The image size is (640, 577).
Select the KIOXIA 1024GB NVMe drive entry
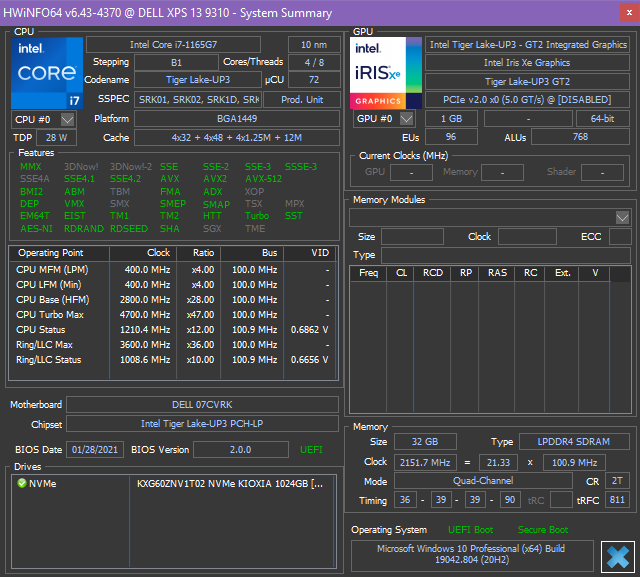229,484
